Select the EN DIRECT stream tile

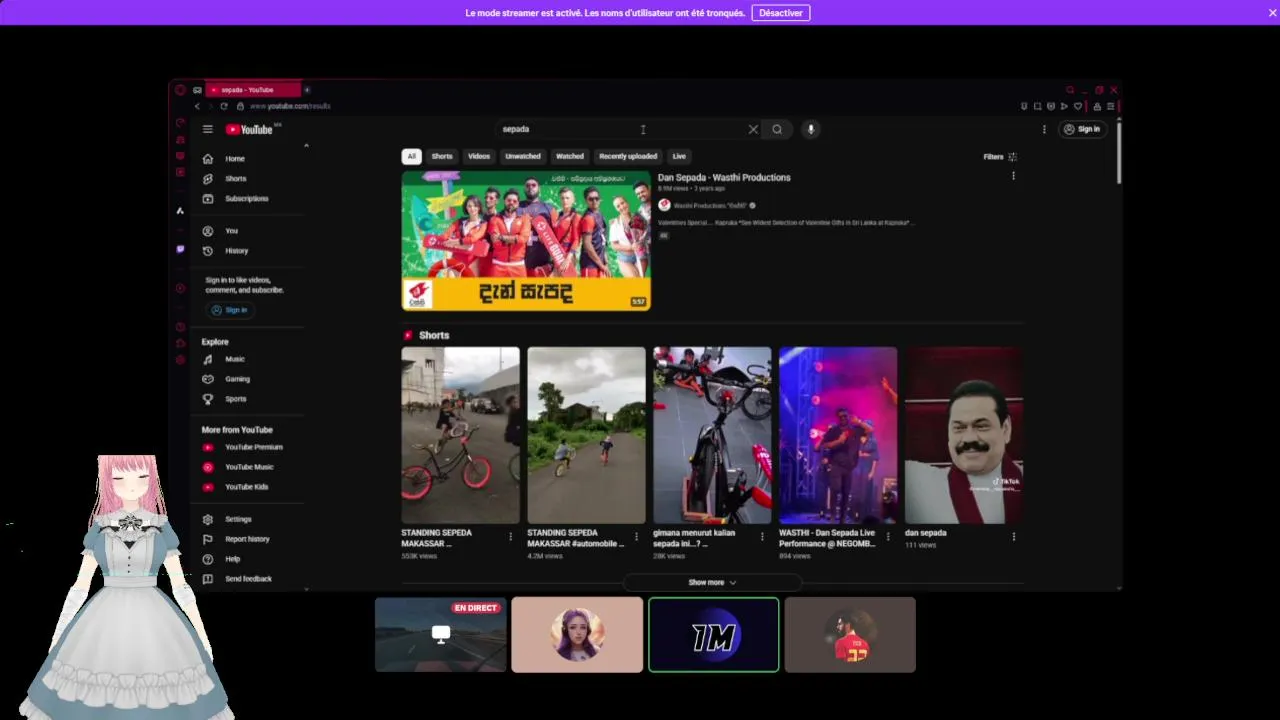[x=441, y=634]
